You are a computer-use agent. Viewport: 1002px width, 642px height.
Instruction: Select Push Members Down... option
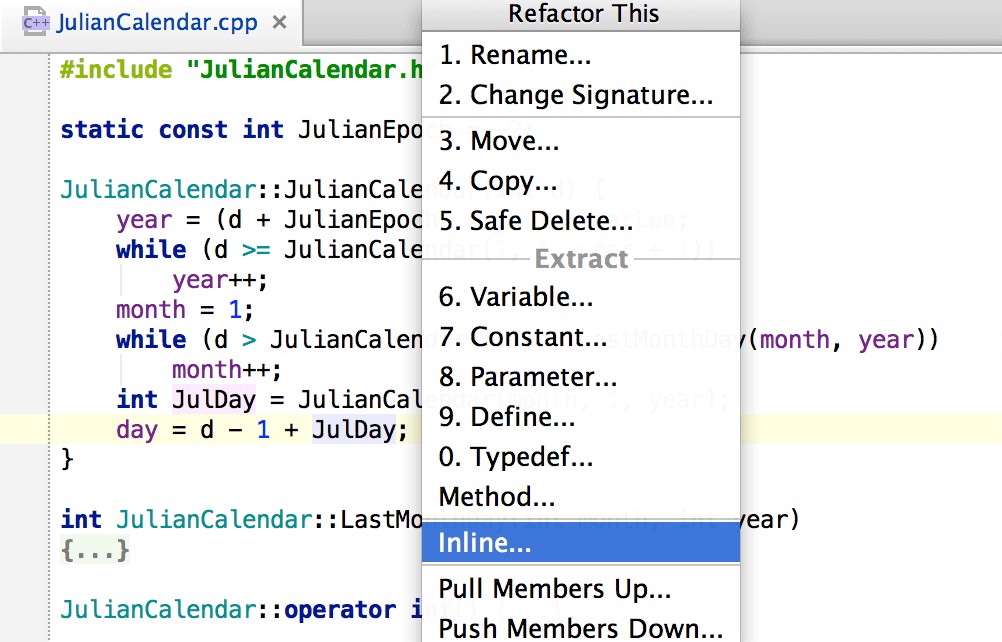[580, 628]
